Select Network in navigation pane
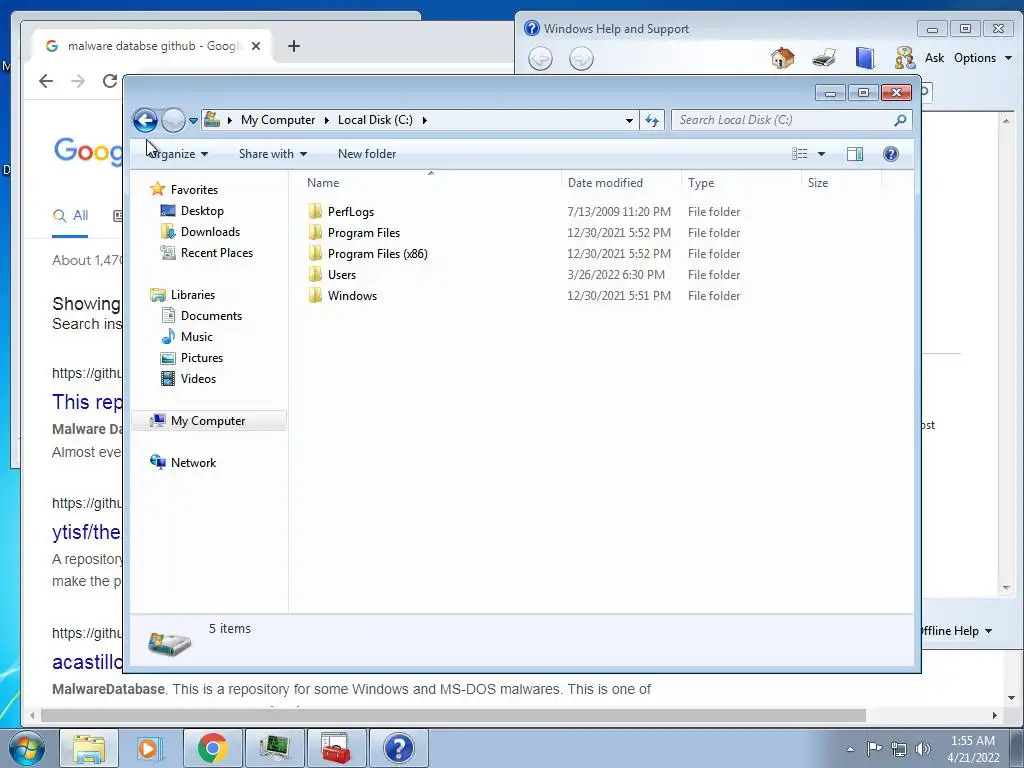Image resolution: width=1024 pixels, height=768 pixels. click(x=193, y=462)
